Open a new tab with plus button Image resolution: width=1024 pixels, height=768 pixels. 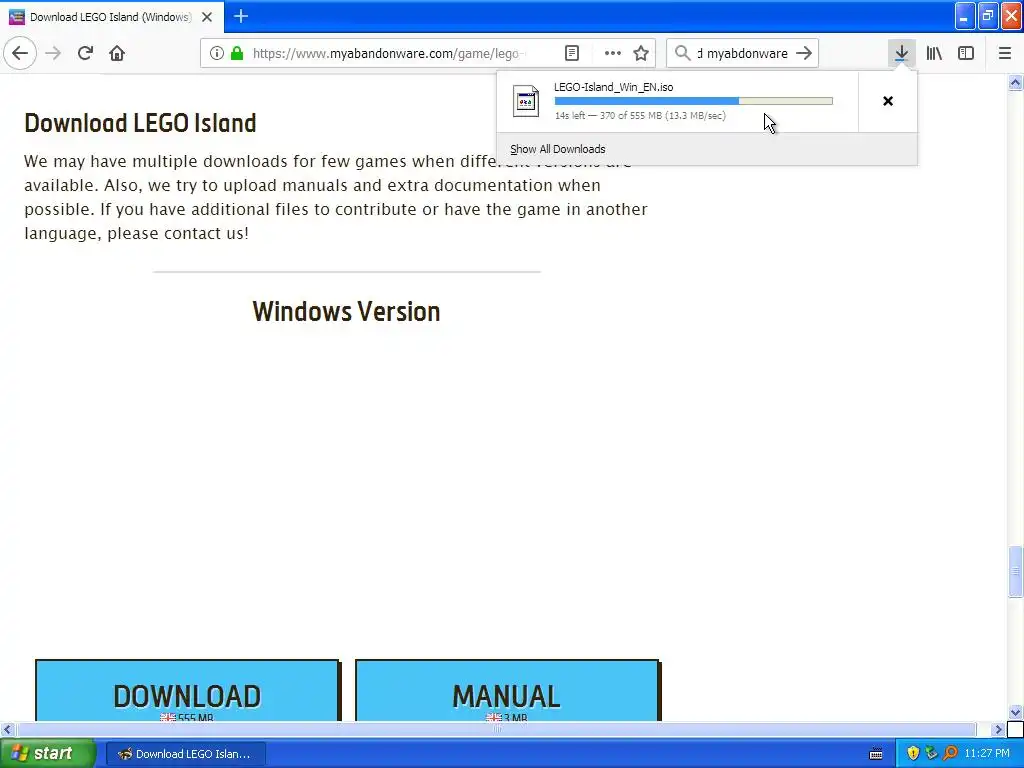tap(241, 16)
